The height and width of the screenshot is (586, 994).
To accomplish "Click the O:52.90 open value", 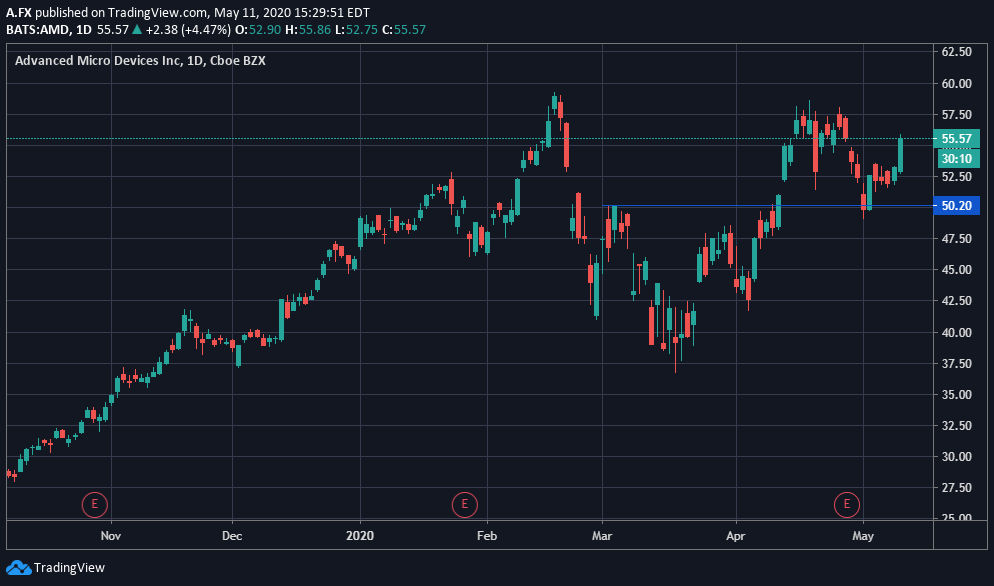I will point(257,29).
